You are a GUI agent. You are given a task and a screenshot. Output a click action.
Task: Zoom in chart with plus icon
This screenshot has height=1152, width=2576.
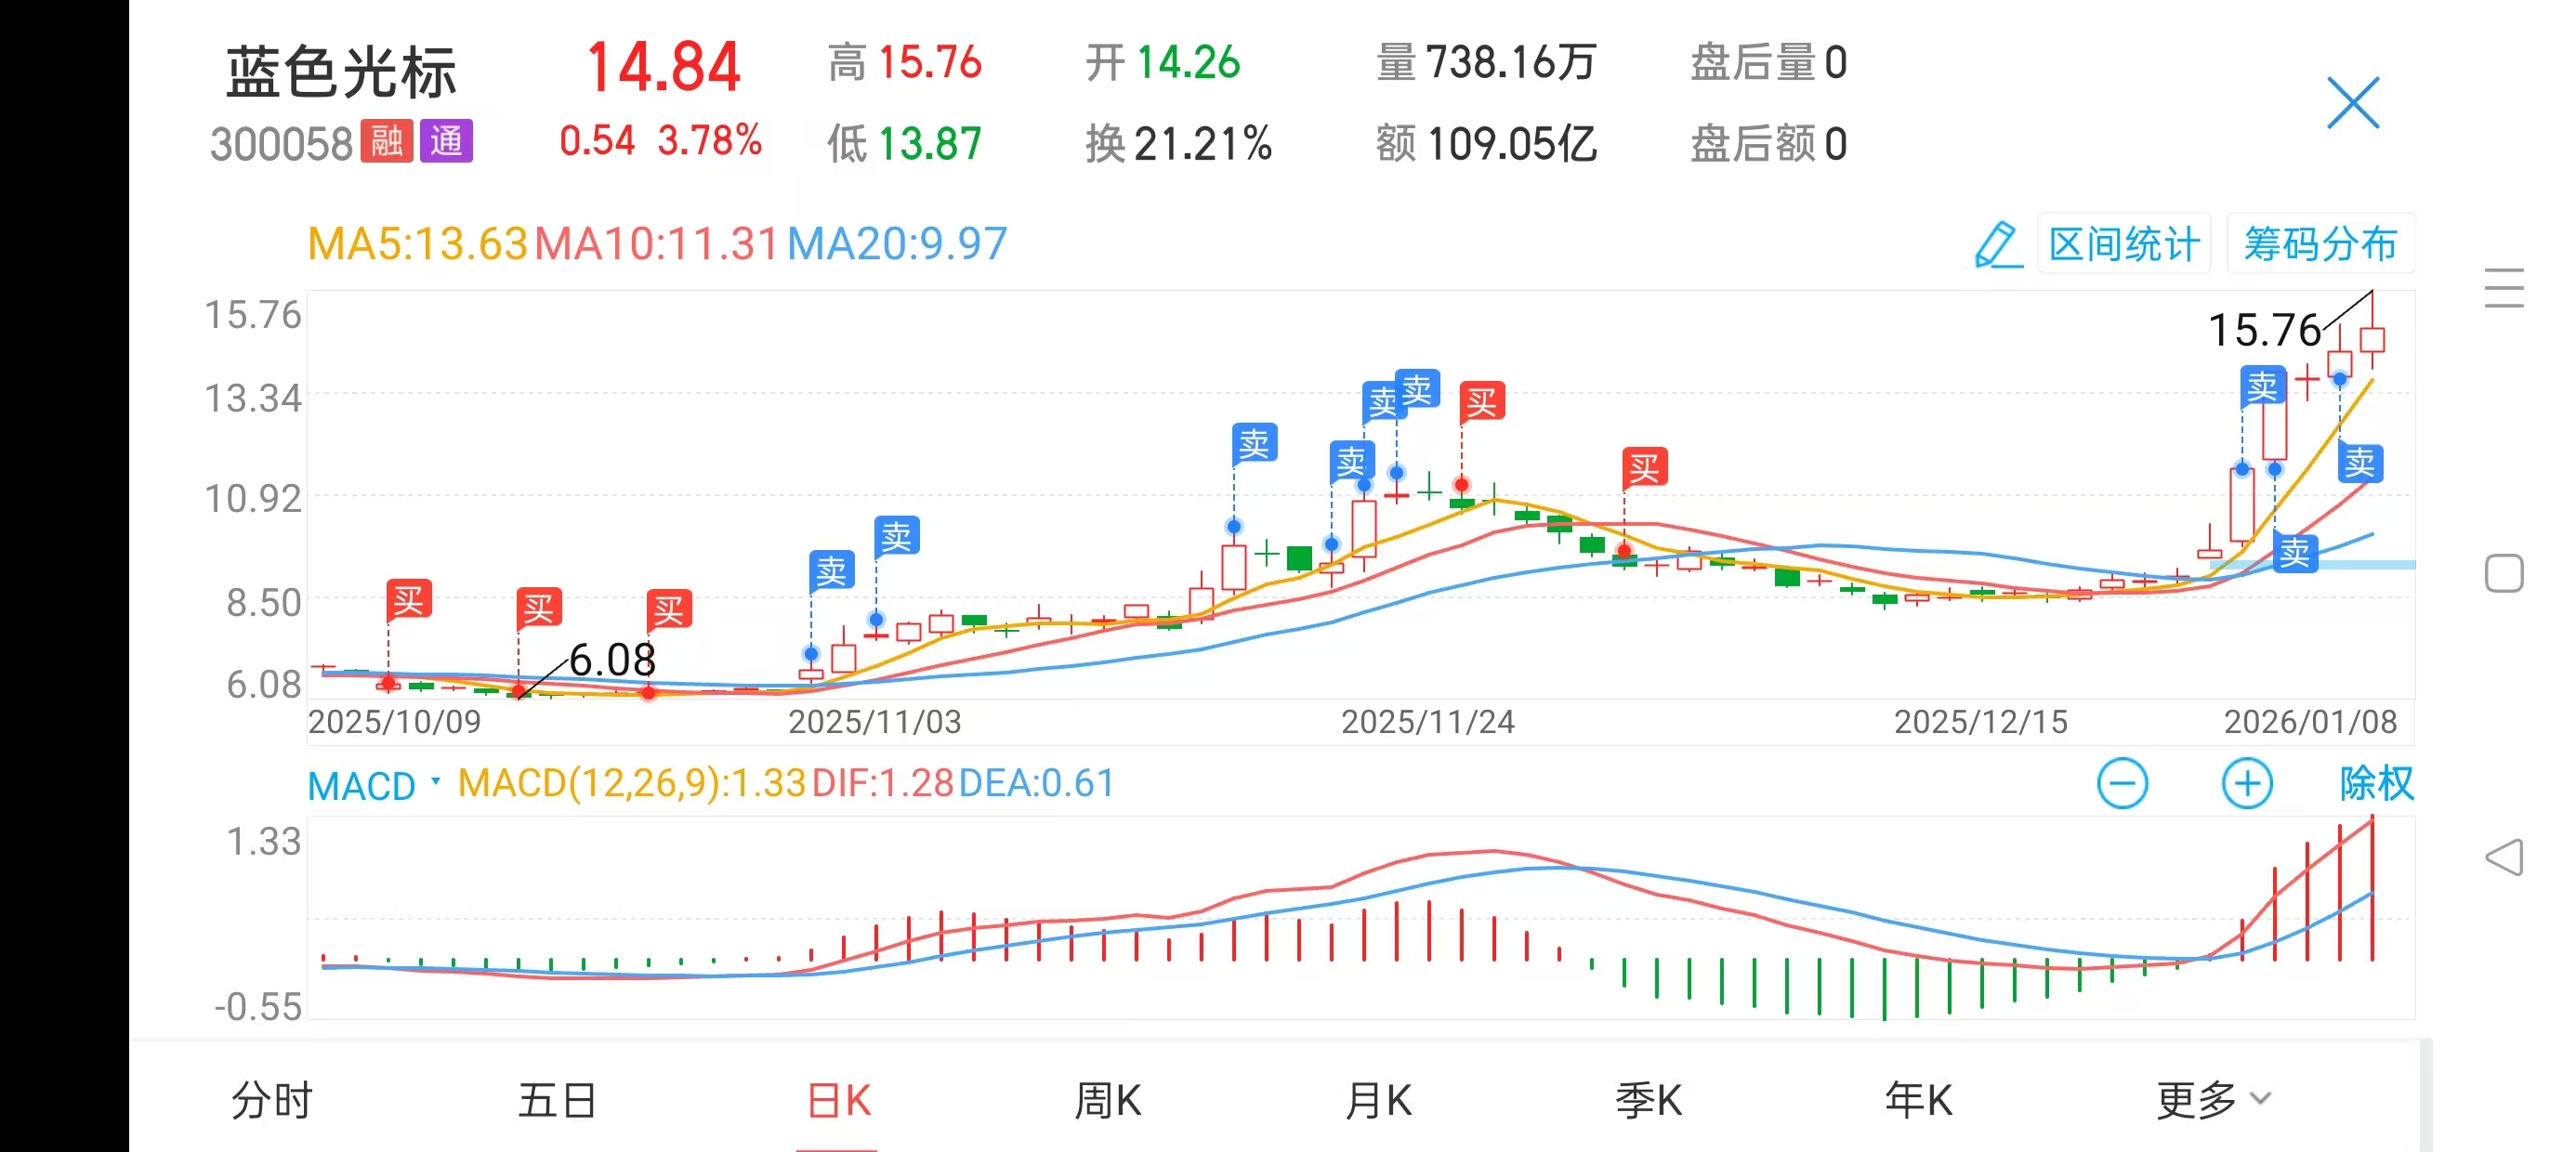point(2246,783)
